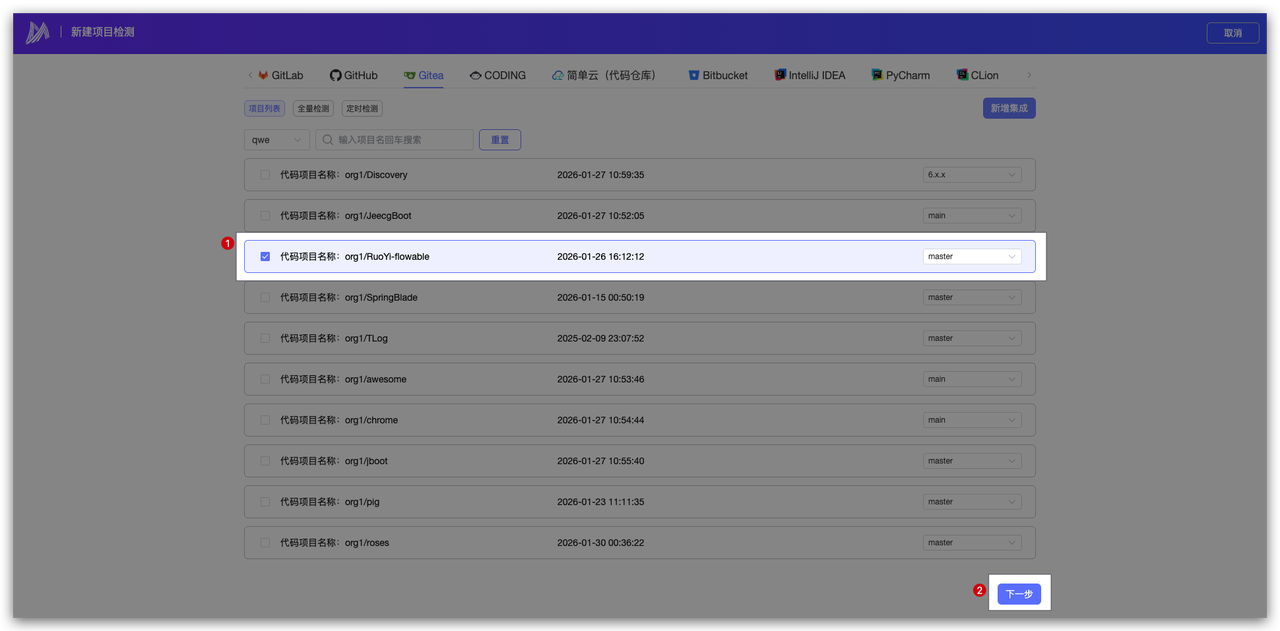
Task: Select the org1/pig project checkbox
Action: pyautogui.click(x=265, y=502)
